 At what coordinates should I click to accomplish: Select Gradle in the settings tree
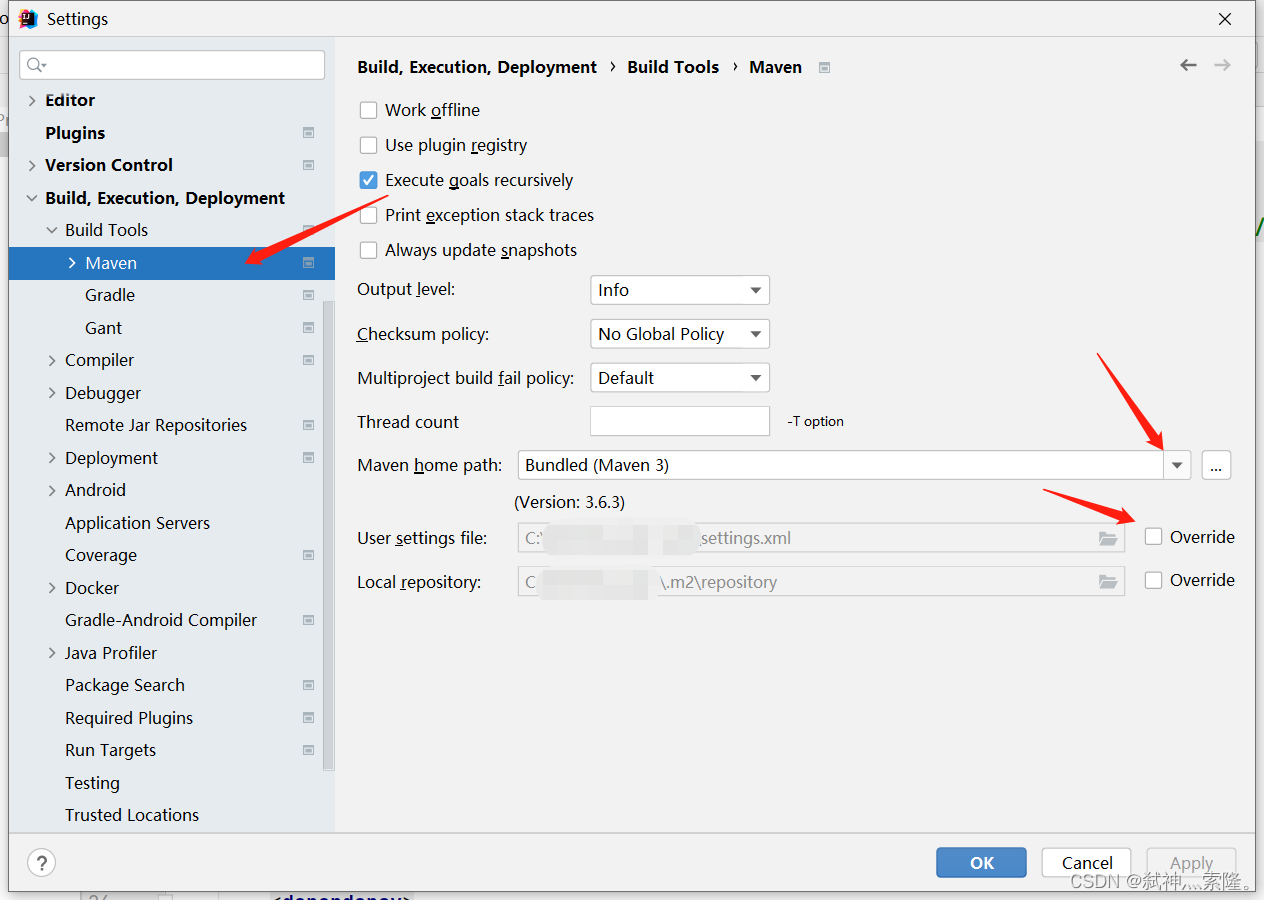[110, 295]
